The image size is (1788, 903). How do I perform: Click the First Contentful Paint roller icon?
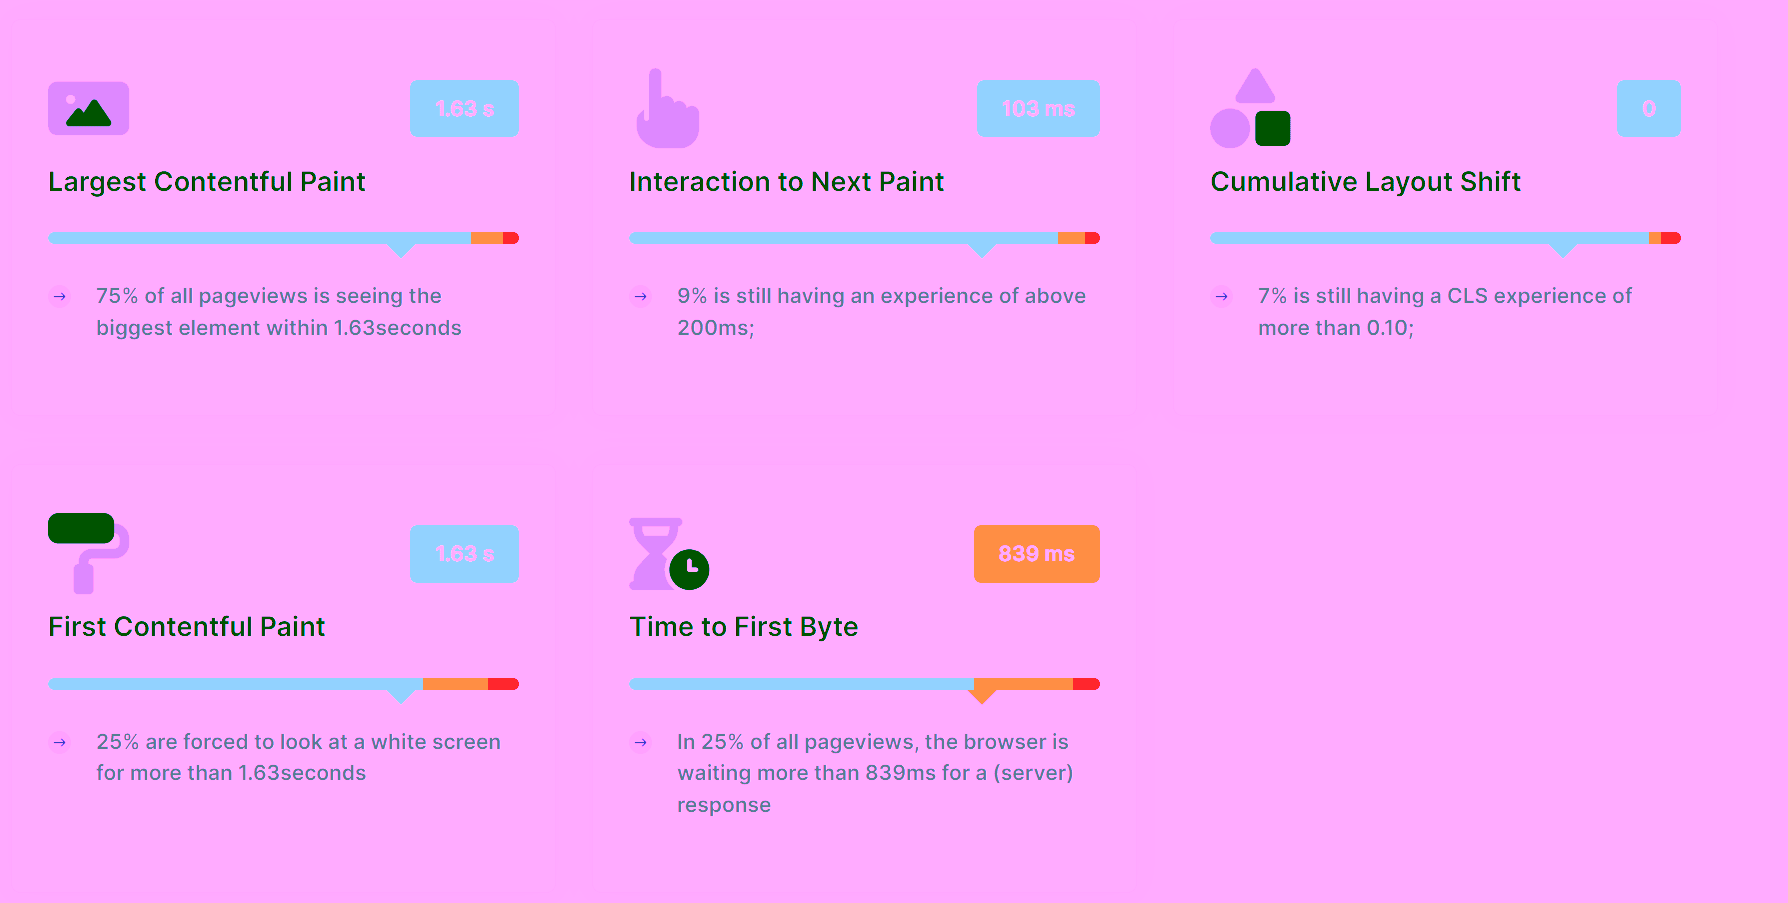click(x=88, y=553)
